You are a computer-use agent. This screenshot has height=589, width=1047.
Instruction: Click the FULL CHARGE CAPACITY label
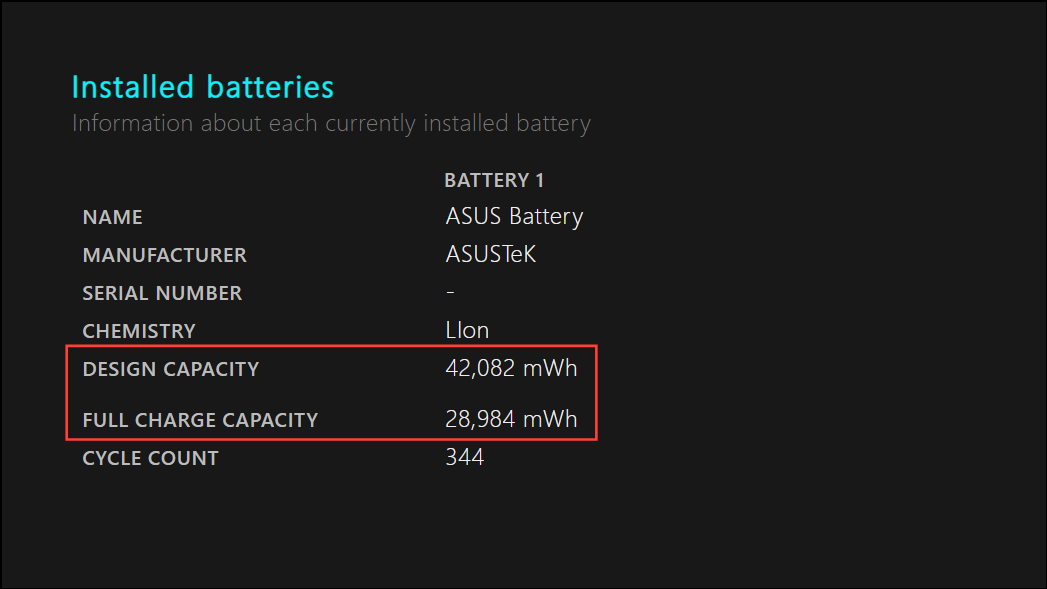click(200, 420)
